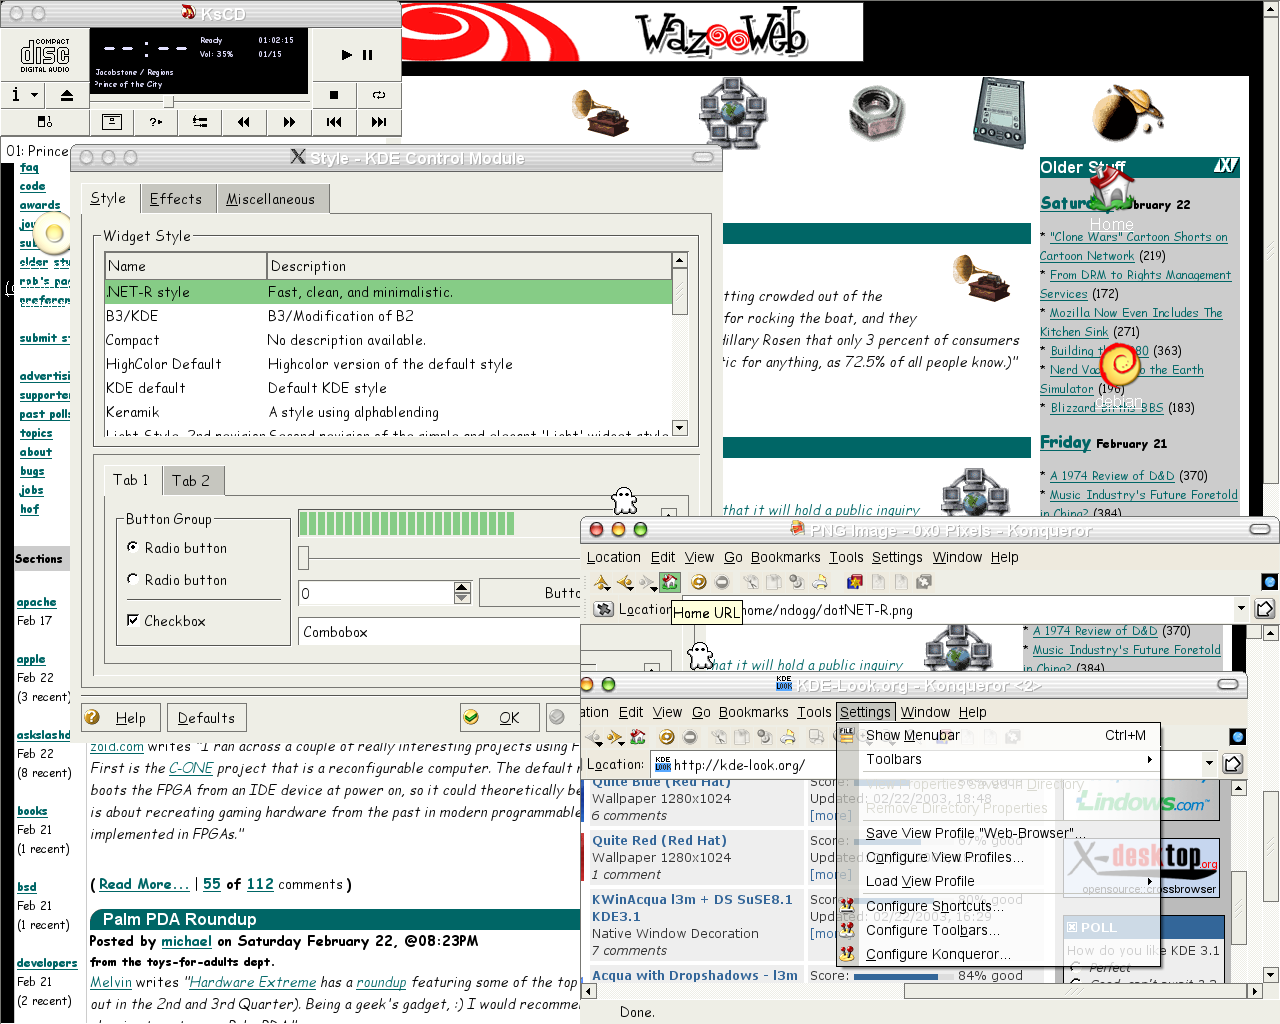Screen dimensions: 1280x1024
Task: Open the info dropdown in KsCD
Action: [23, 95]
